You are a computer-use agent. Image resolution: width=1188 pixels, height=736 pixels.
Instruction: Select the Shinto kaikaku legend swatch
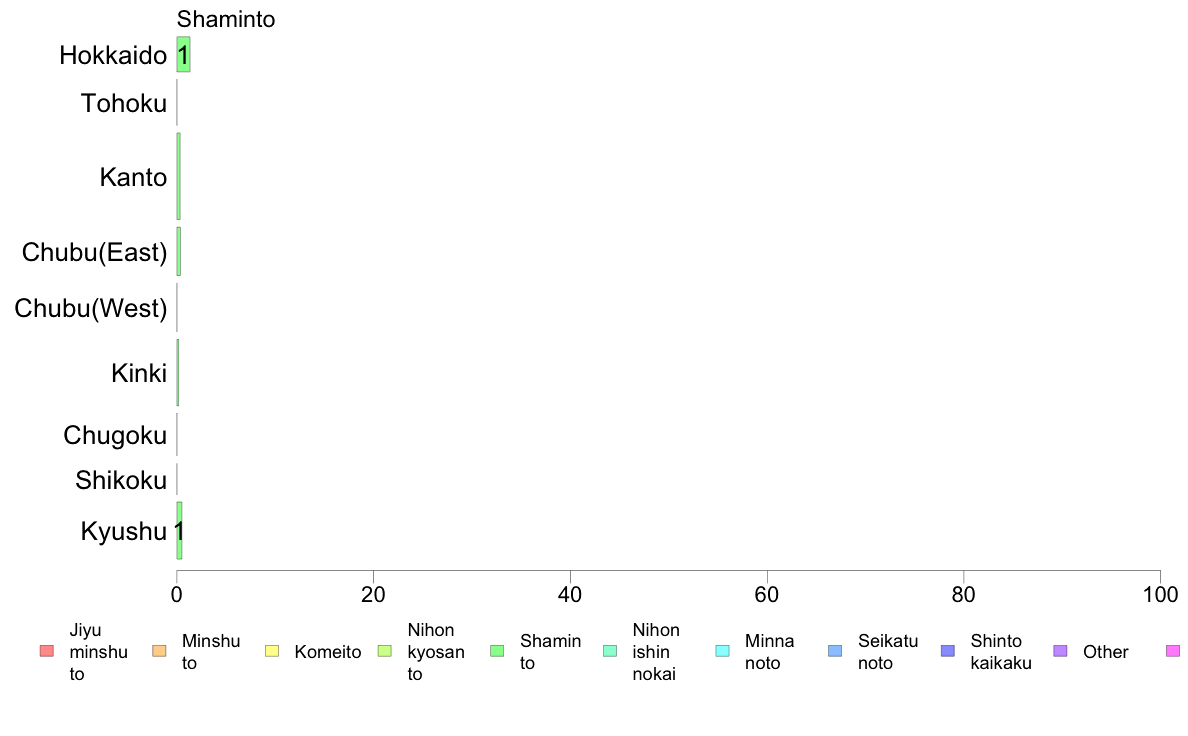click(948, 651)
